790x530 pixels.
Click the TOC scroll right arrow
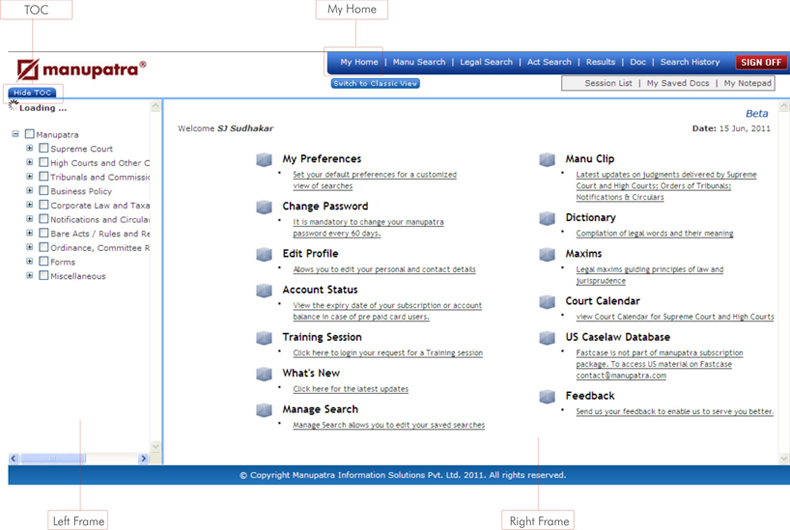coord(144,458)
